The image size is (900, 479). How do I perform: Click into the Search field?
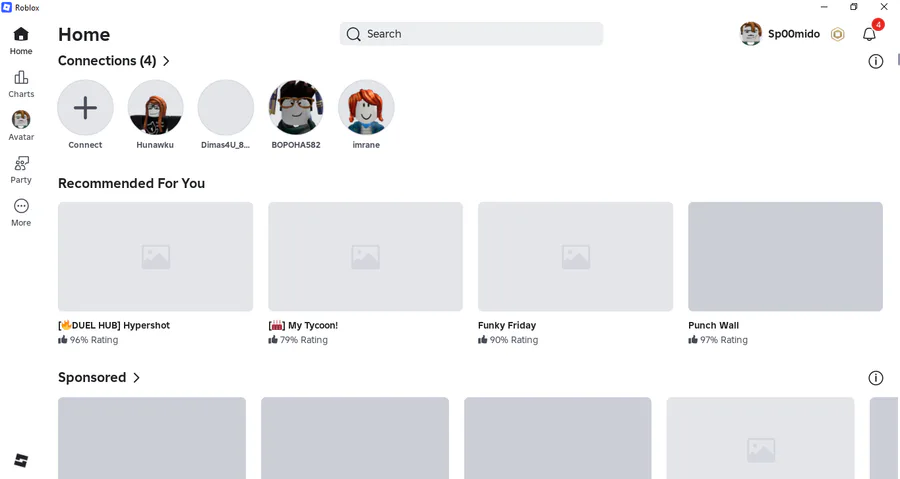click(x=471, y=34)
